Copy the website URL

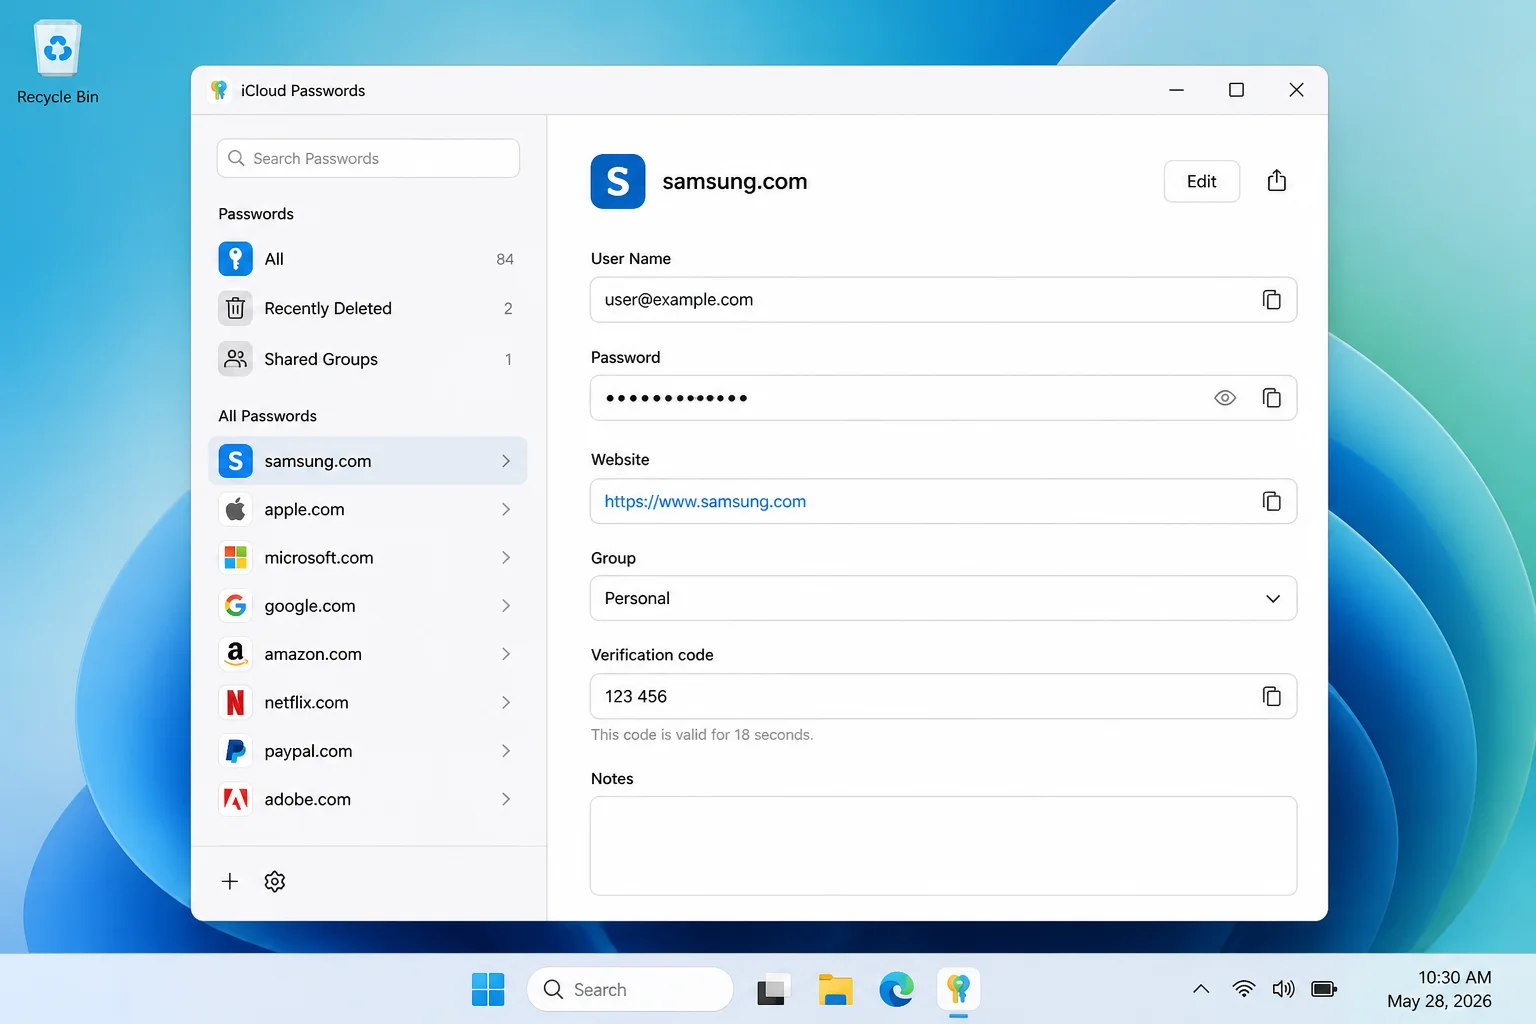(1271, 501)
